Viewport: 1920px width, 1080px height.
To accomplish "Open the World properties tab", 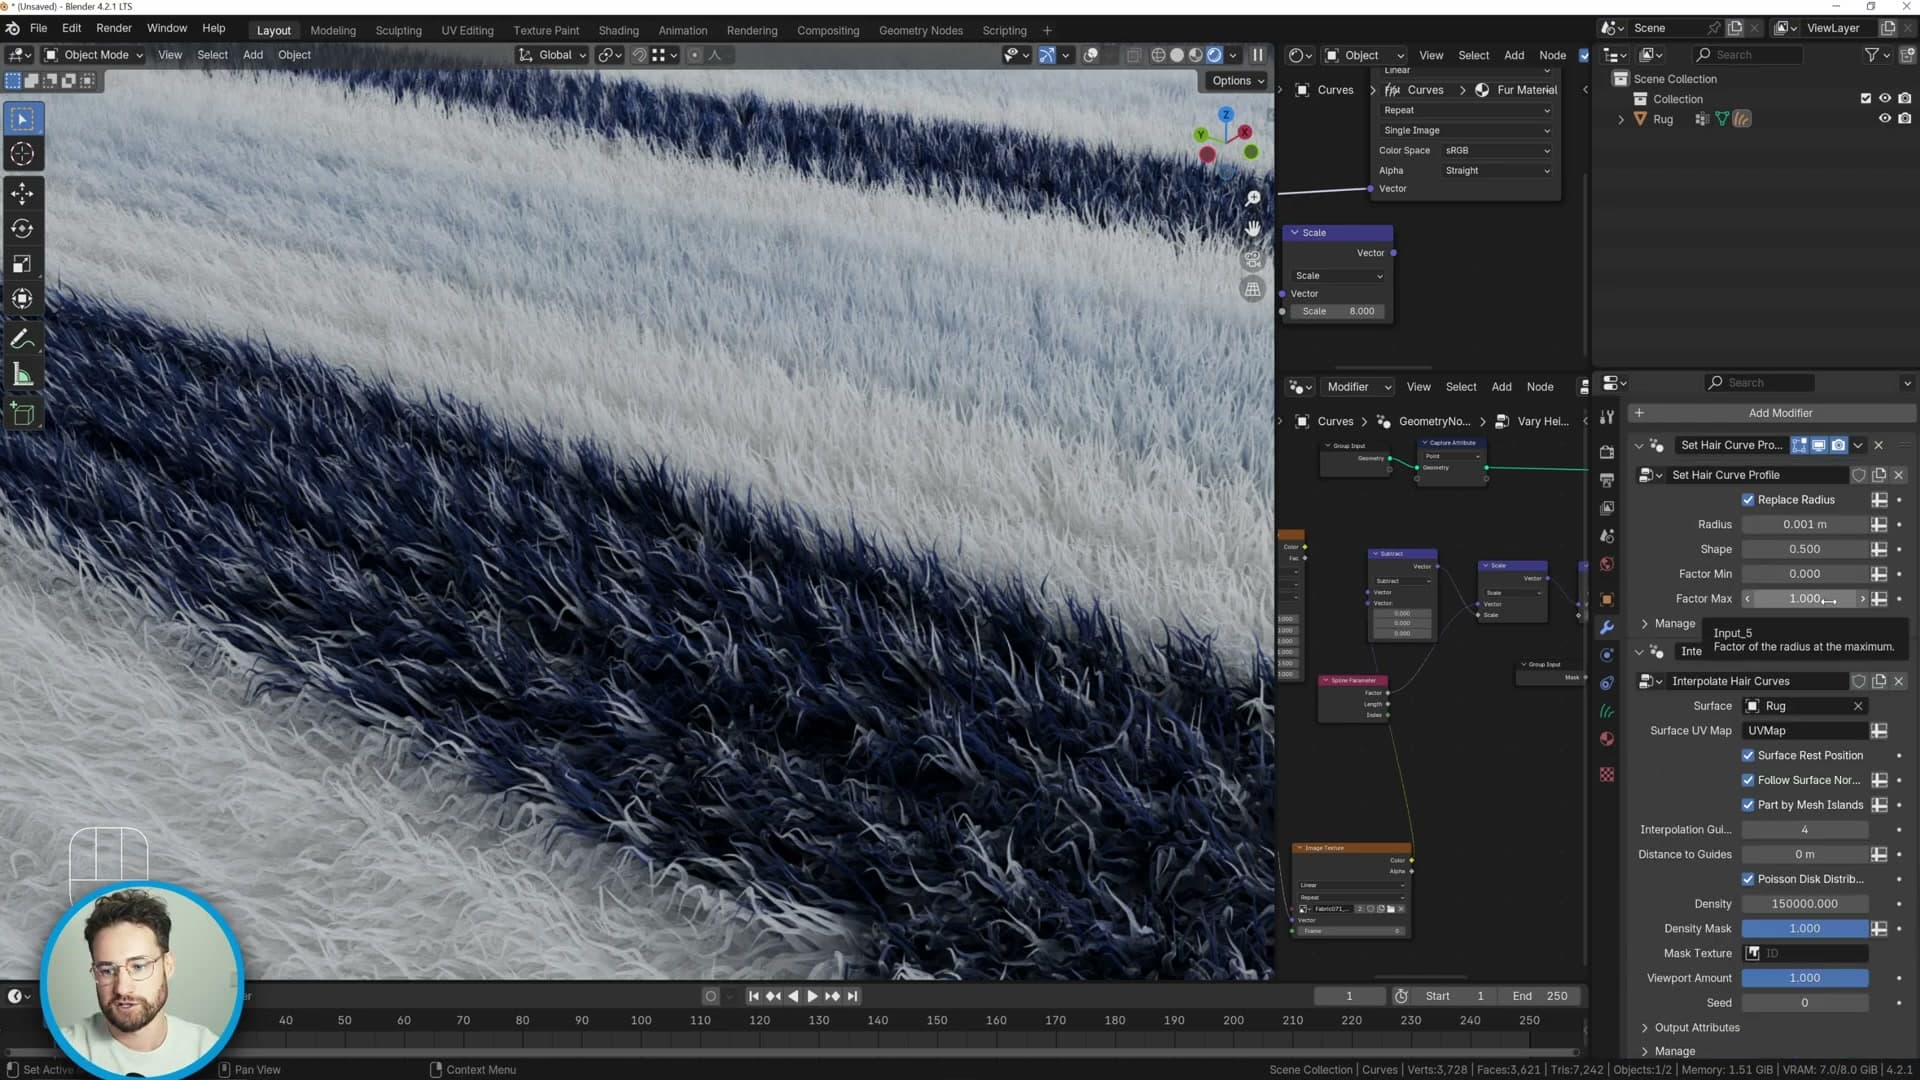I will pos(1607,564).
